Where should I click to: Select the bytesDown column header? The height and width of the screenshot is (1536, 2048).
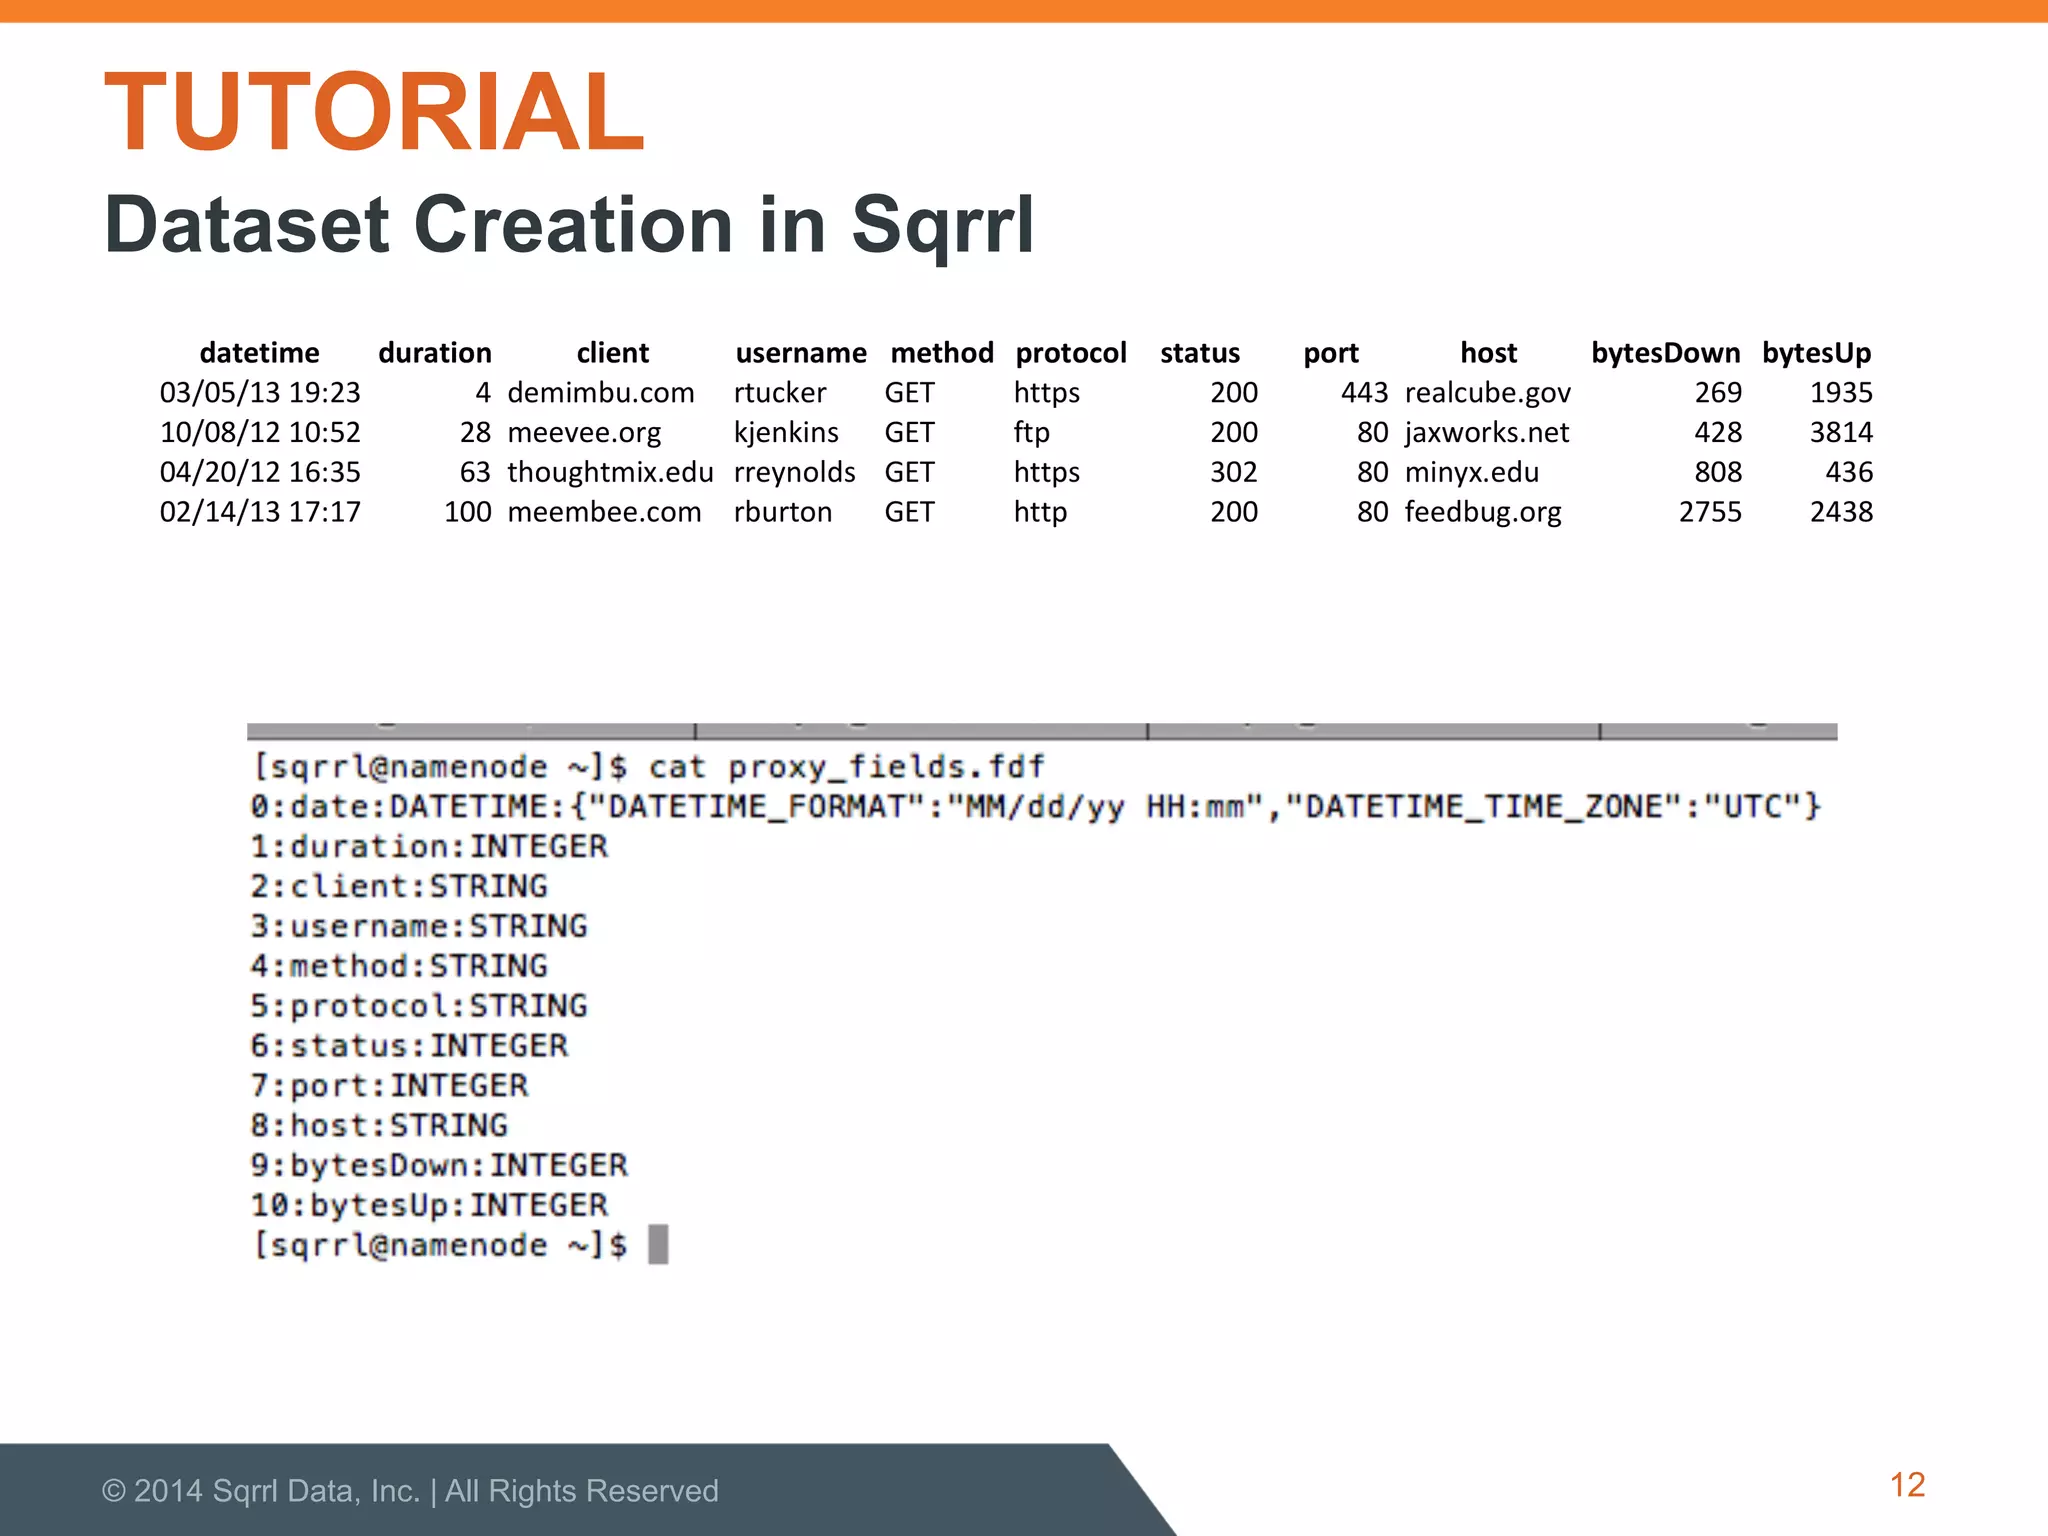point(1666,354)
